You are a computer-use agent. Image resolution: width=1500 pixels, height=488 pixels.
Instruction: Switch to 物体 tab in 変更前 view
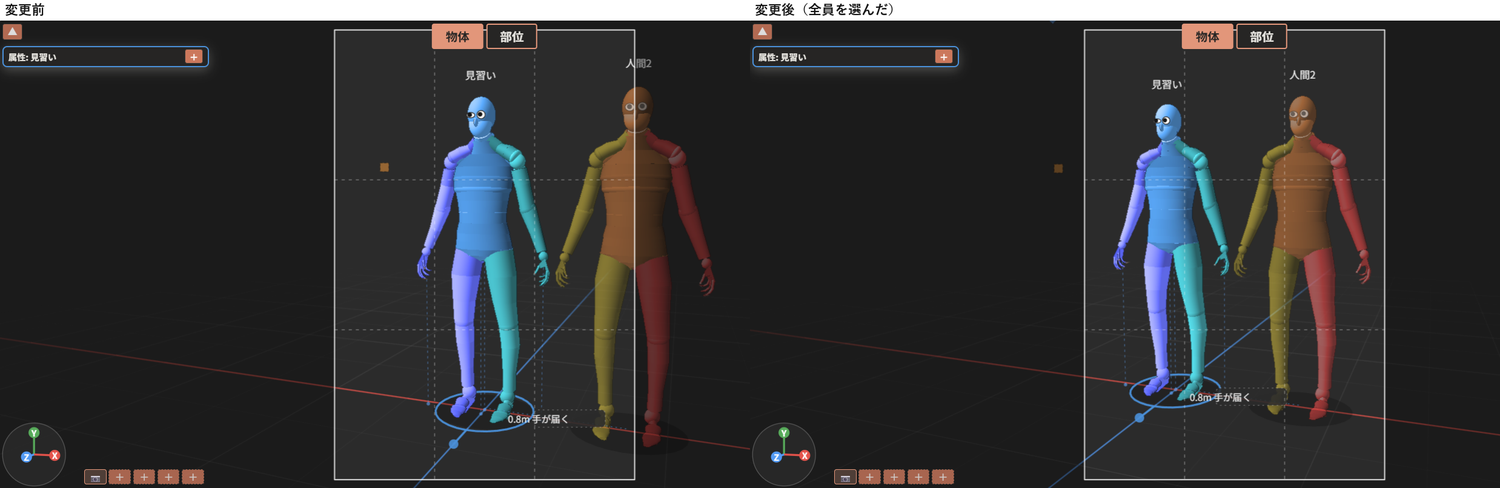(458, 37)
